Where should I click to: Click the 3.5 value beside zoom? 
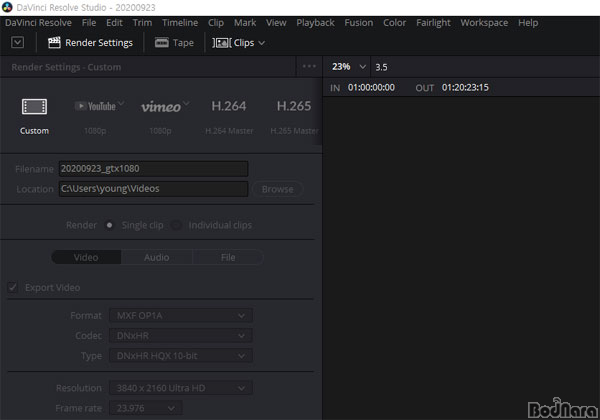tap(381, 67)
